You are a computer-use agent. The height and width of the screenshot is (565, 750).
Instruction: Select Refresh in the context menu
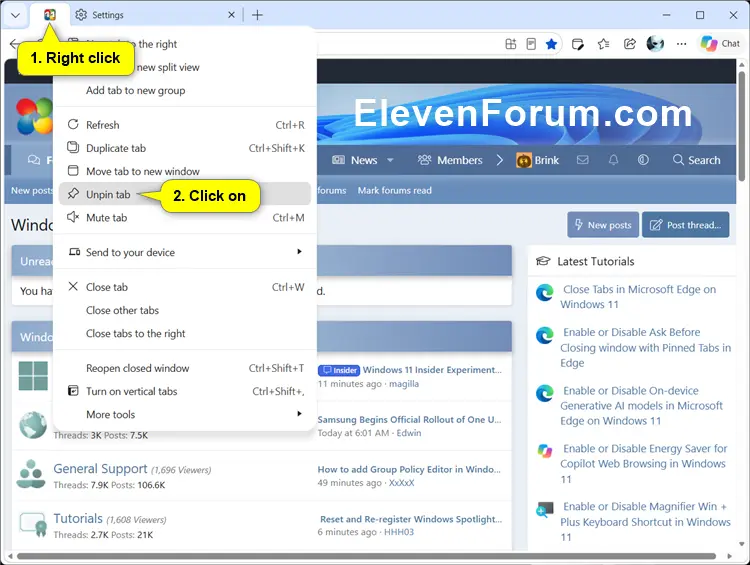tap(184, 125)
